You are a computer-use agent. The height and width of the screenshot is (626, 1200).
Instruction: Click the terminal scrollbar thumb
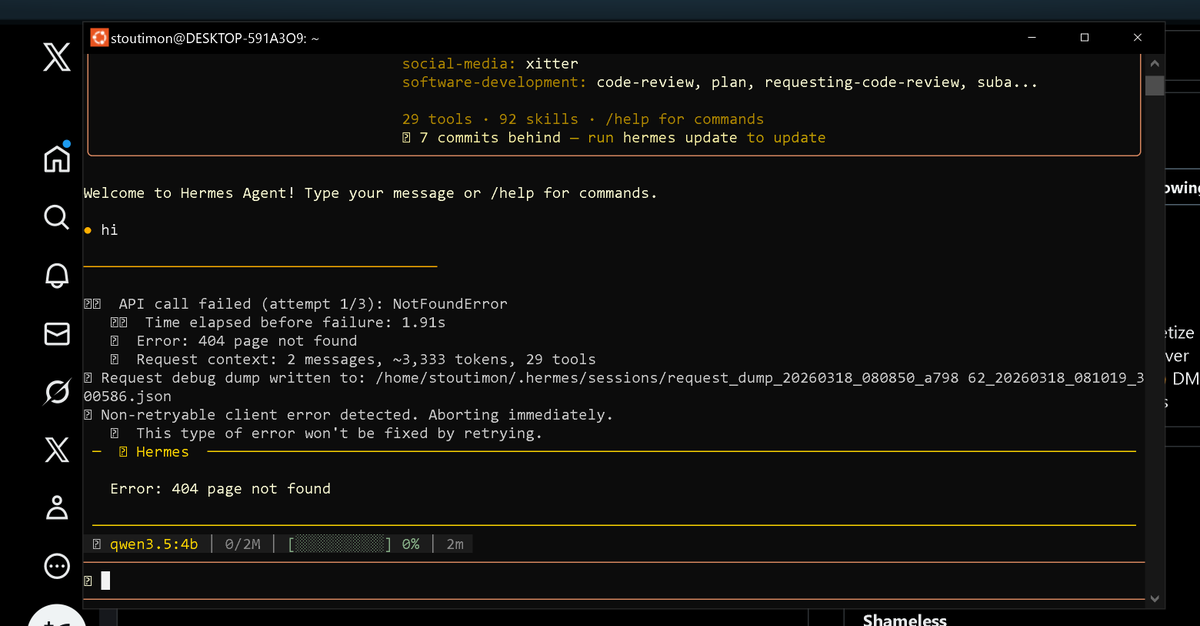[1155, 85]
